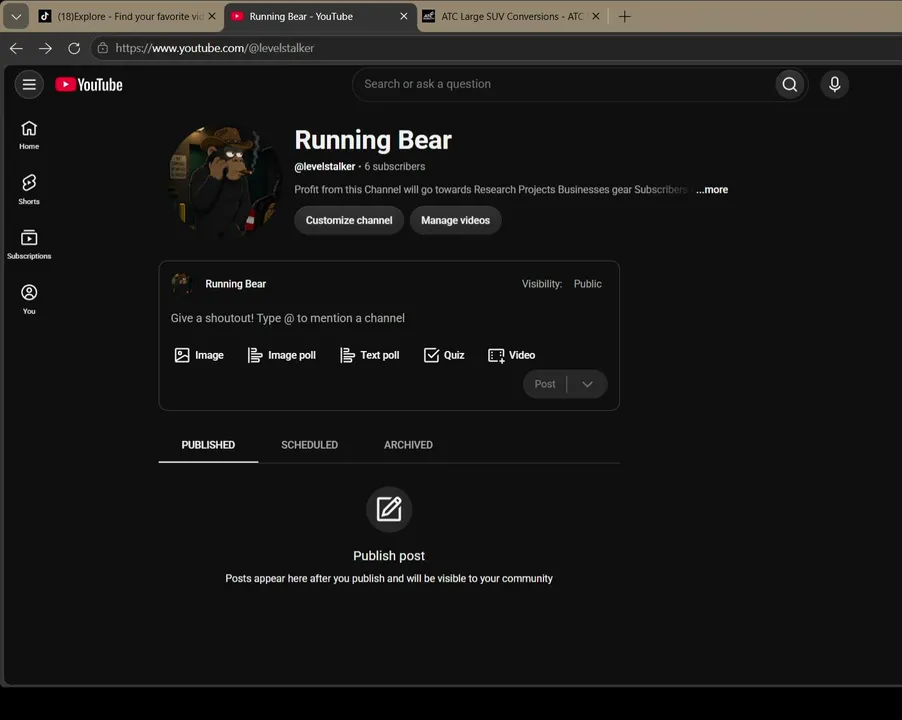Image resolution: width=902 pixels, height=720 pixels.
Task: Create an Image poll post
Action: [x=282, y=355]
